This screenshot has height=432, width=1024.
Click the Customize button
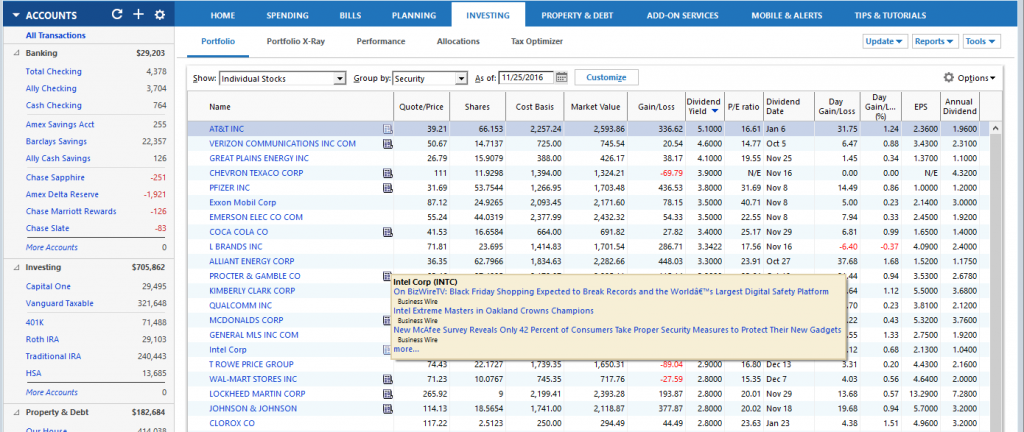coord(606,78)
